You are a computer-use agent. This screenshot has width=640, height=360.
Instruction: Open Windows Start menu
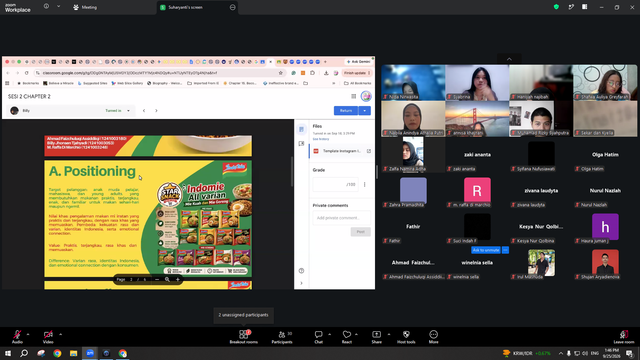pyautogui.click(x=8, y=353)
